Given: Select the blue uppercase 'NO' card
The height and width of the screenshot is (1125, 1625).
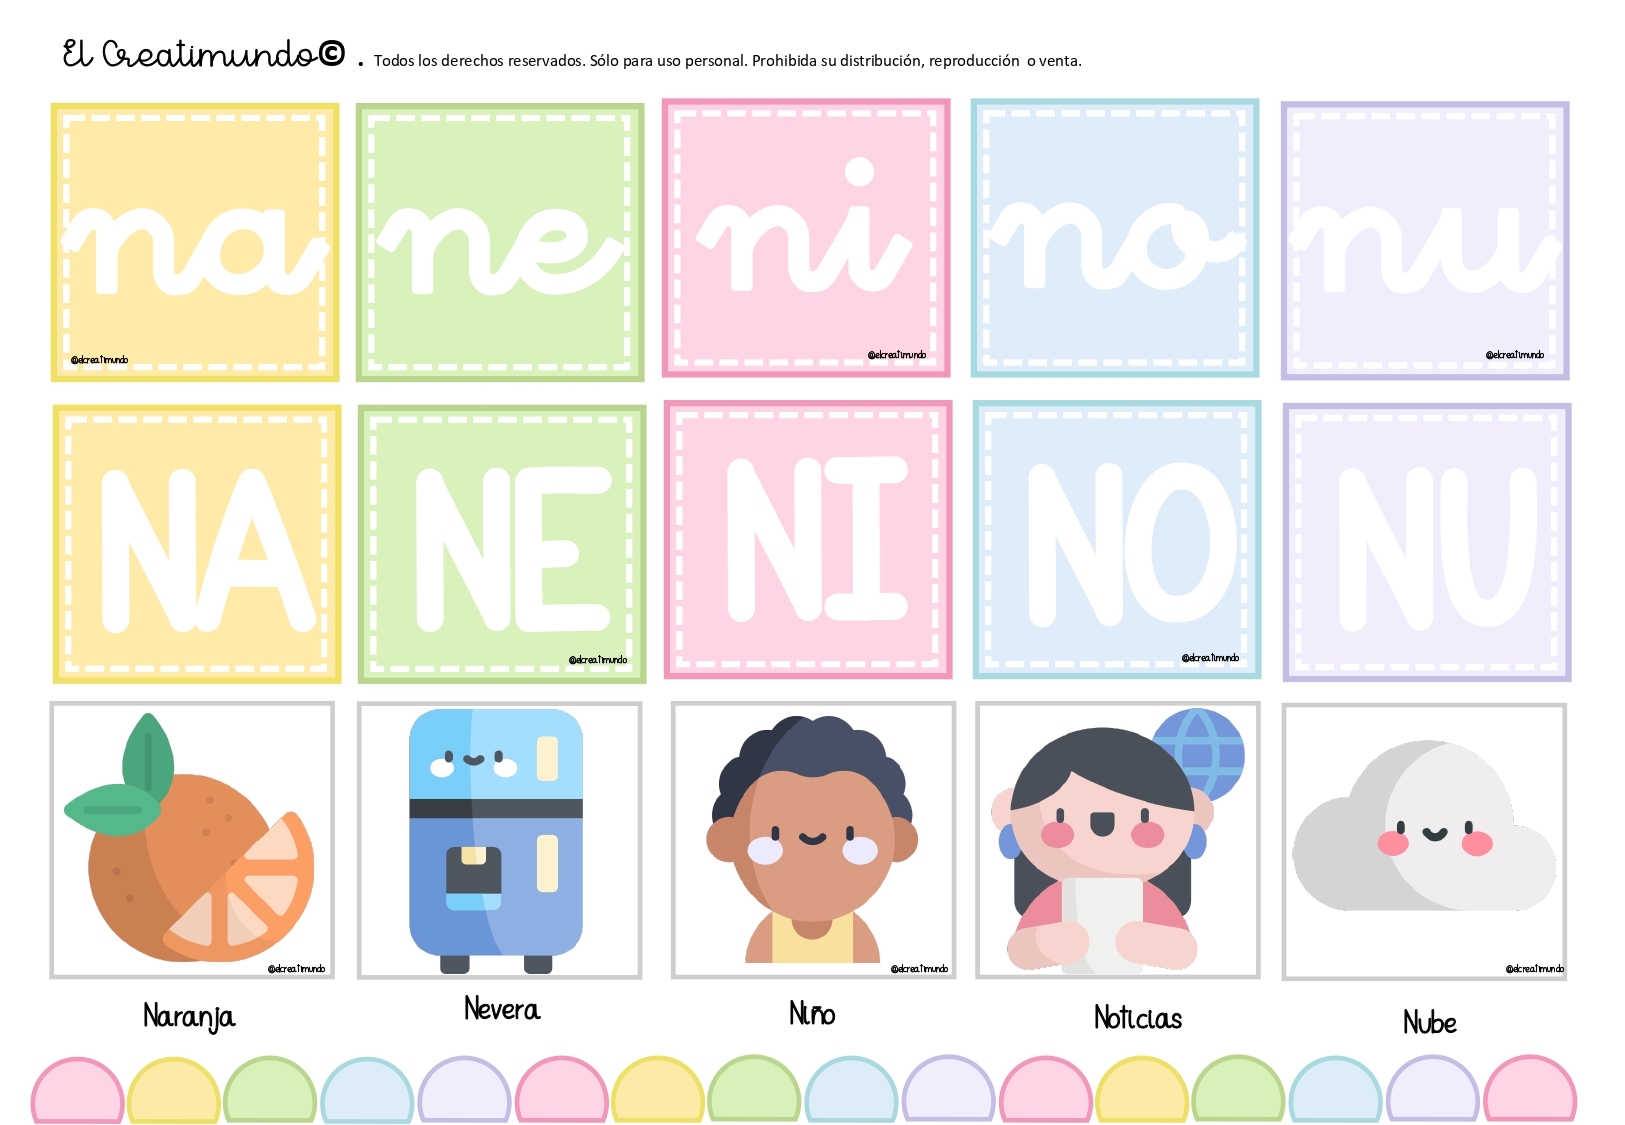Looking at the screenshot, I should coord(1117,540).
